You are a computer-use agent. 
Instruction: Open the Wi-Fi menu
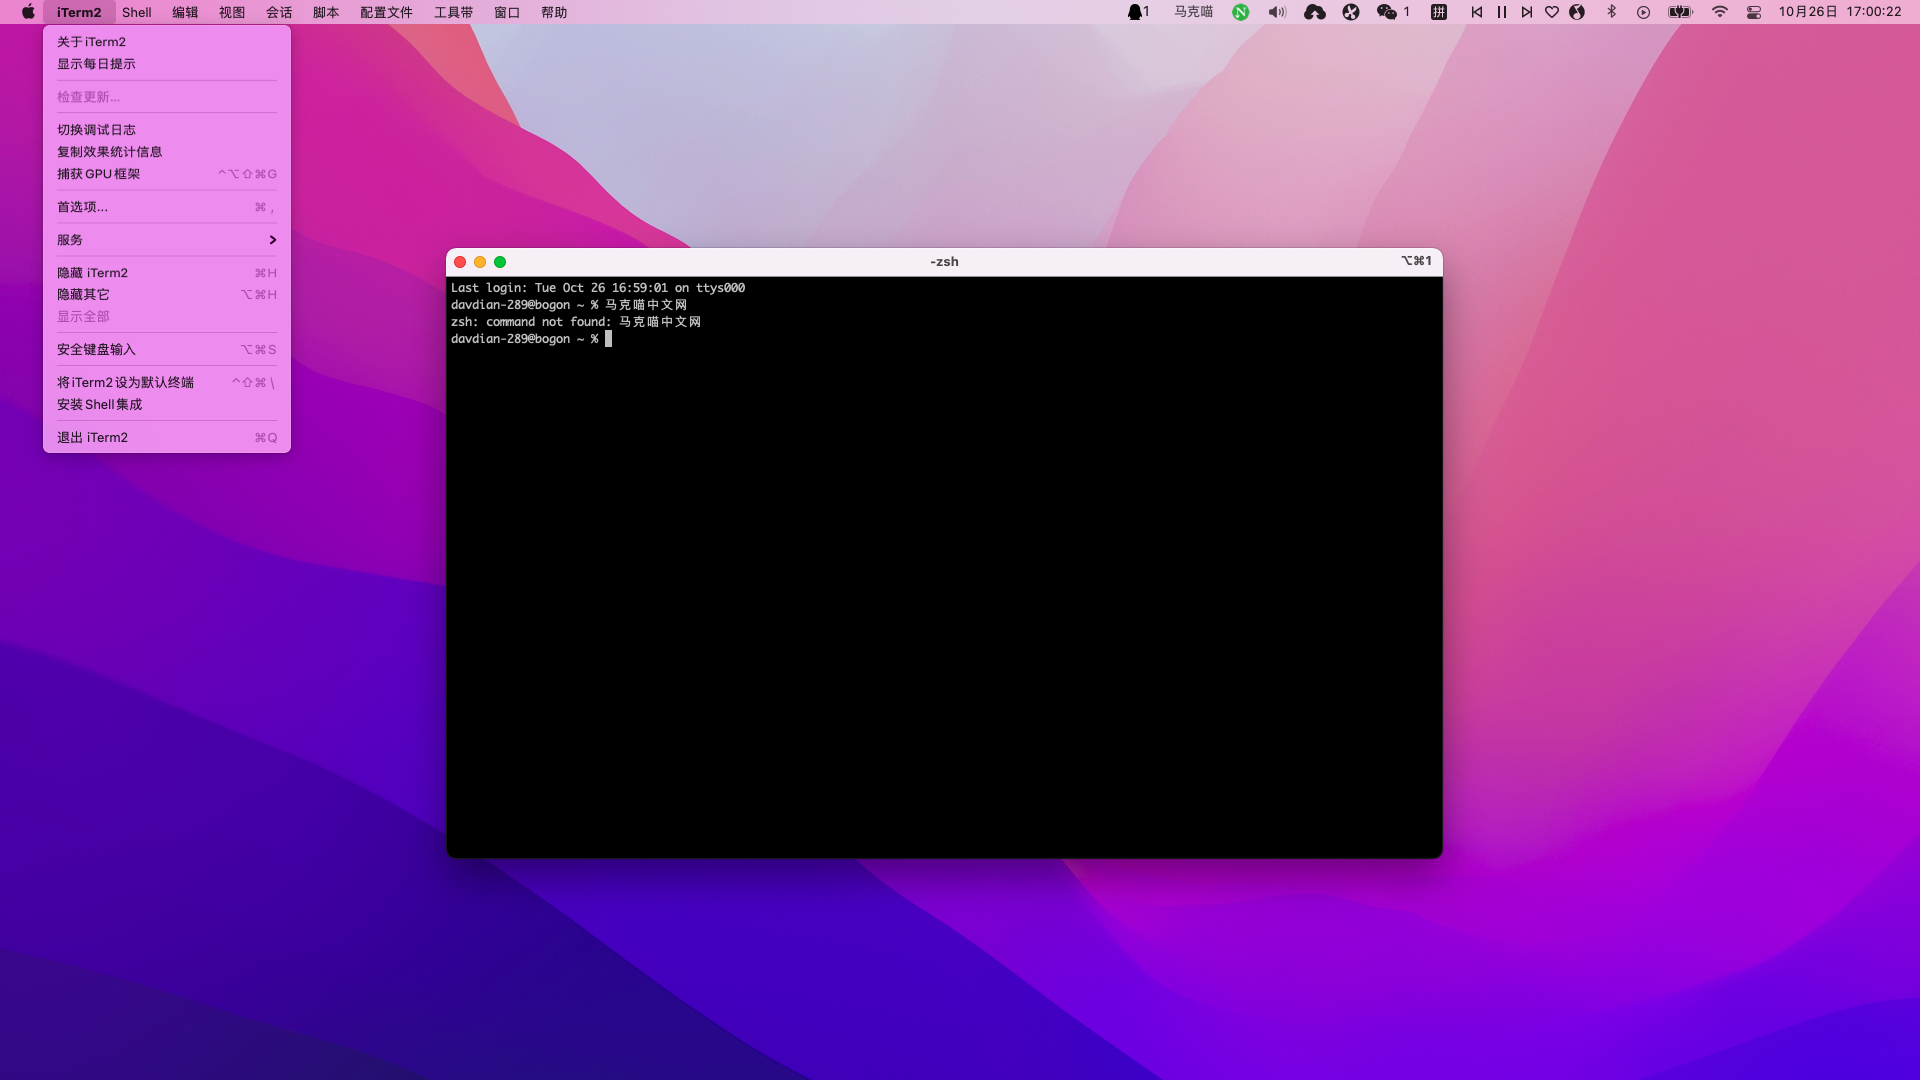1720,12
